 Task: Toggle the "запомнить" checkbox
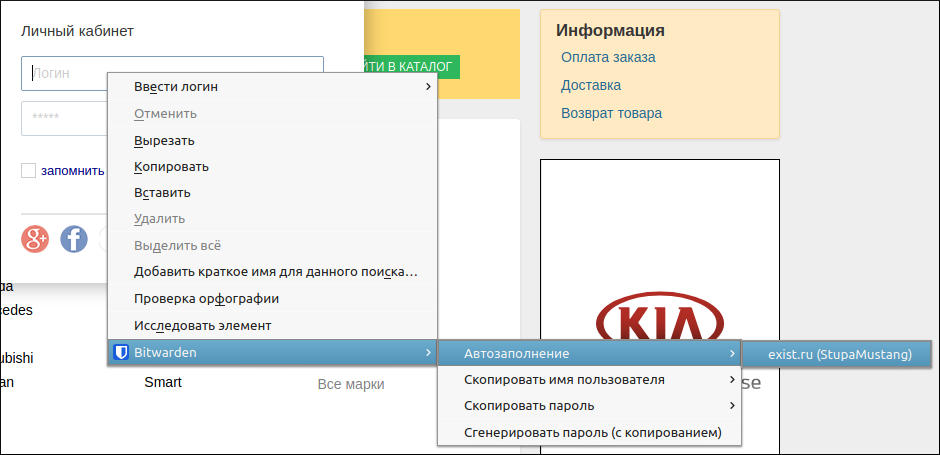(x=29, y=170)
